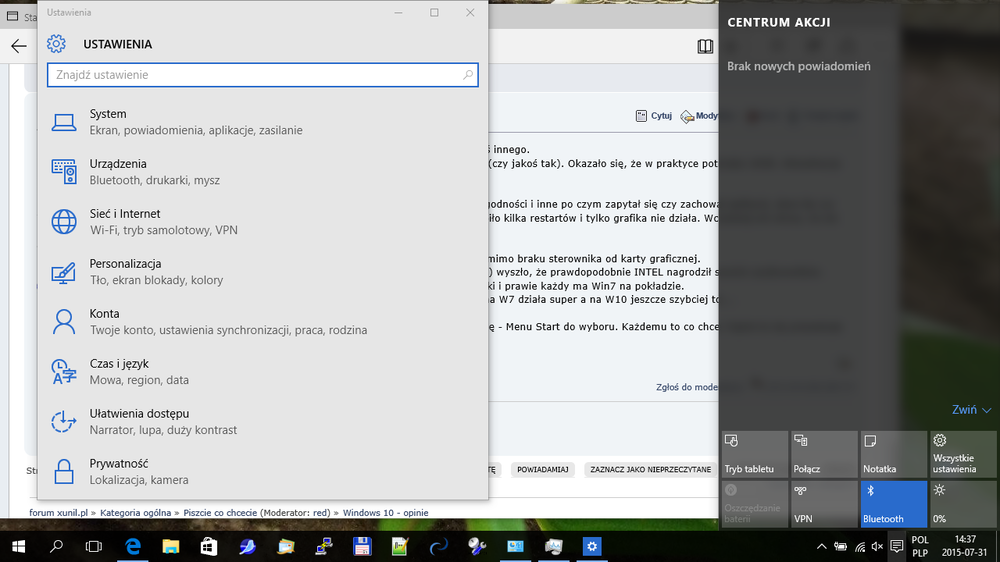The width and height of the screenshot is (1000, 562).
Task: Click the muted volume tray icon
Action: [x=878, y=547]
